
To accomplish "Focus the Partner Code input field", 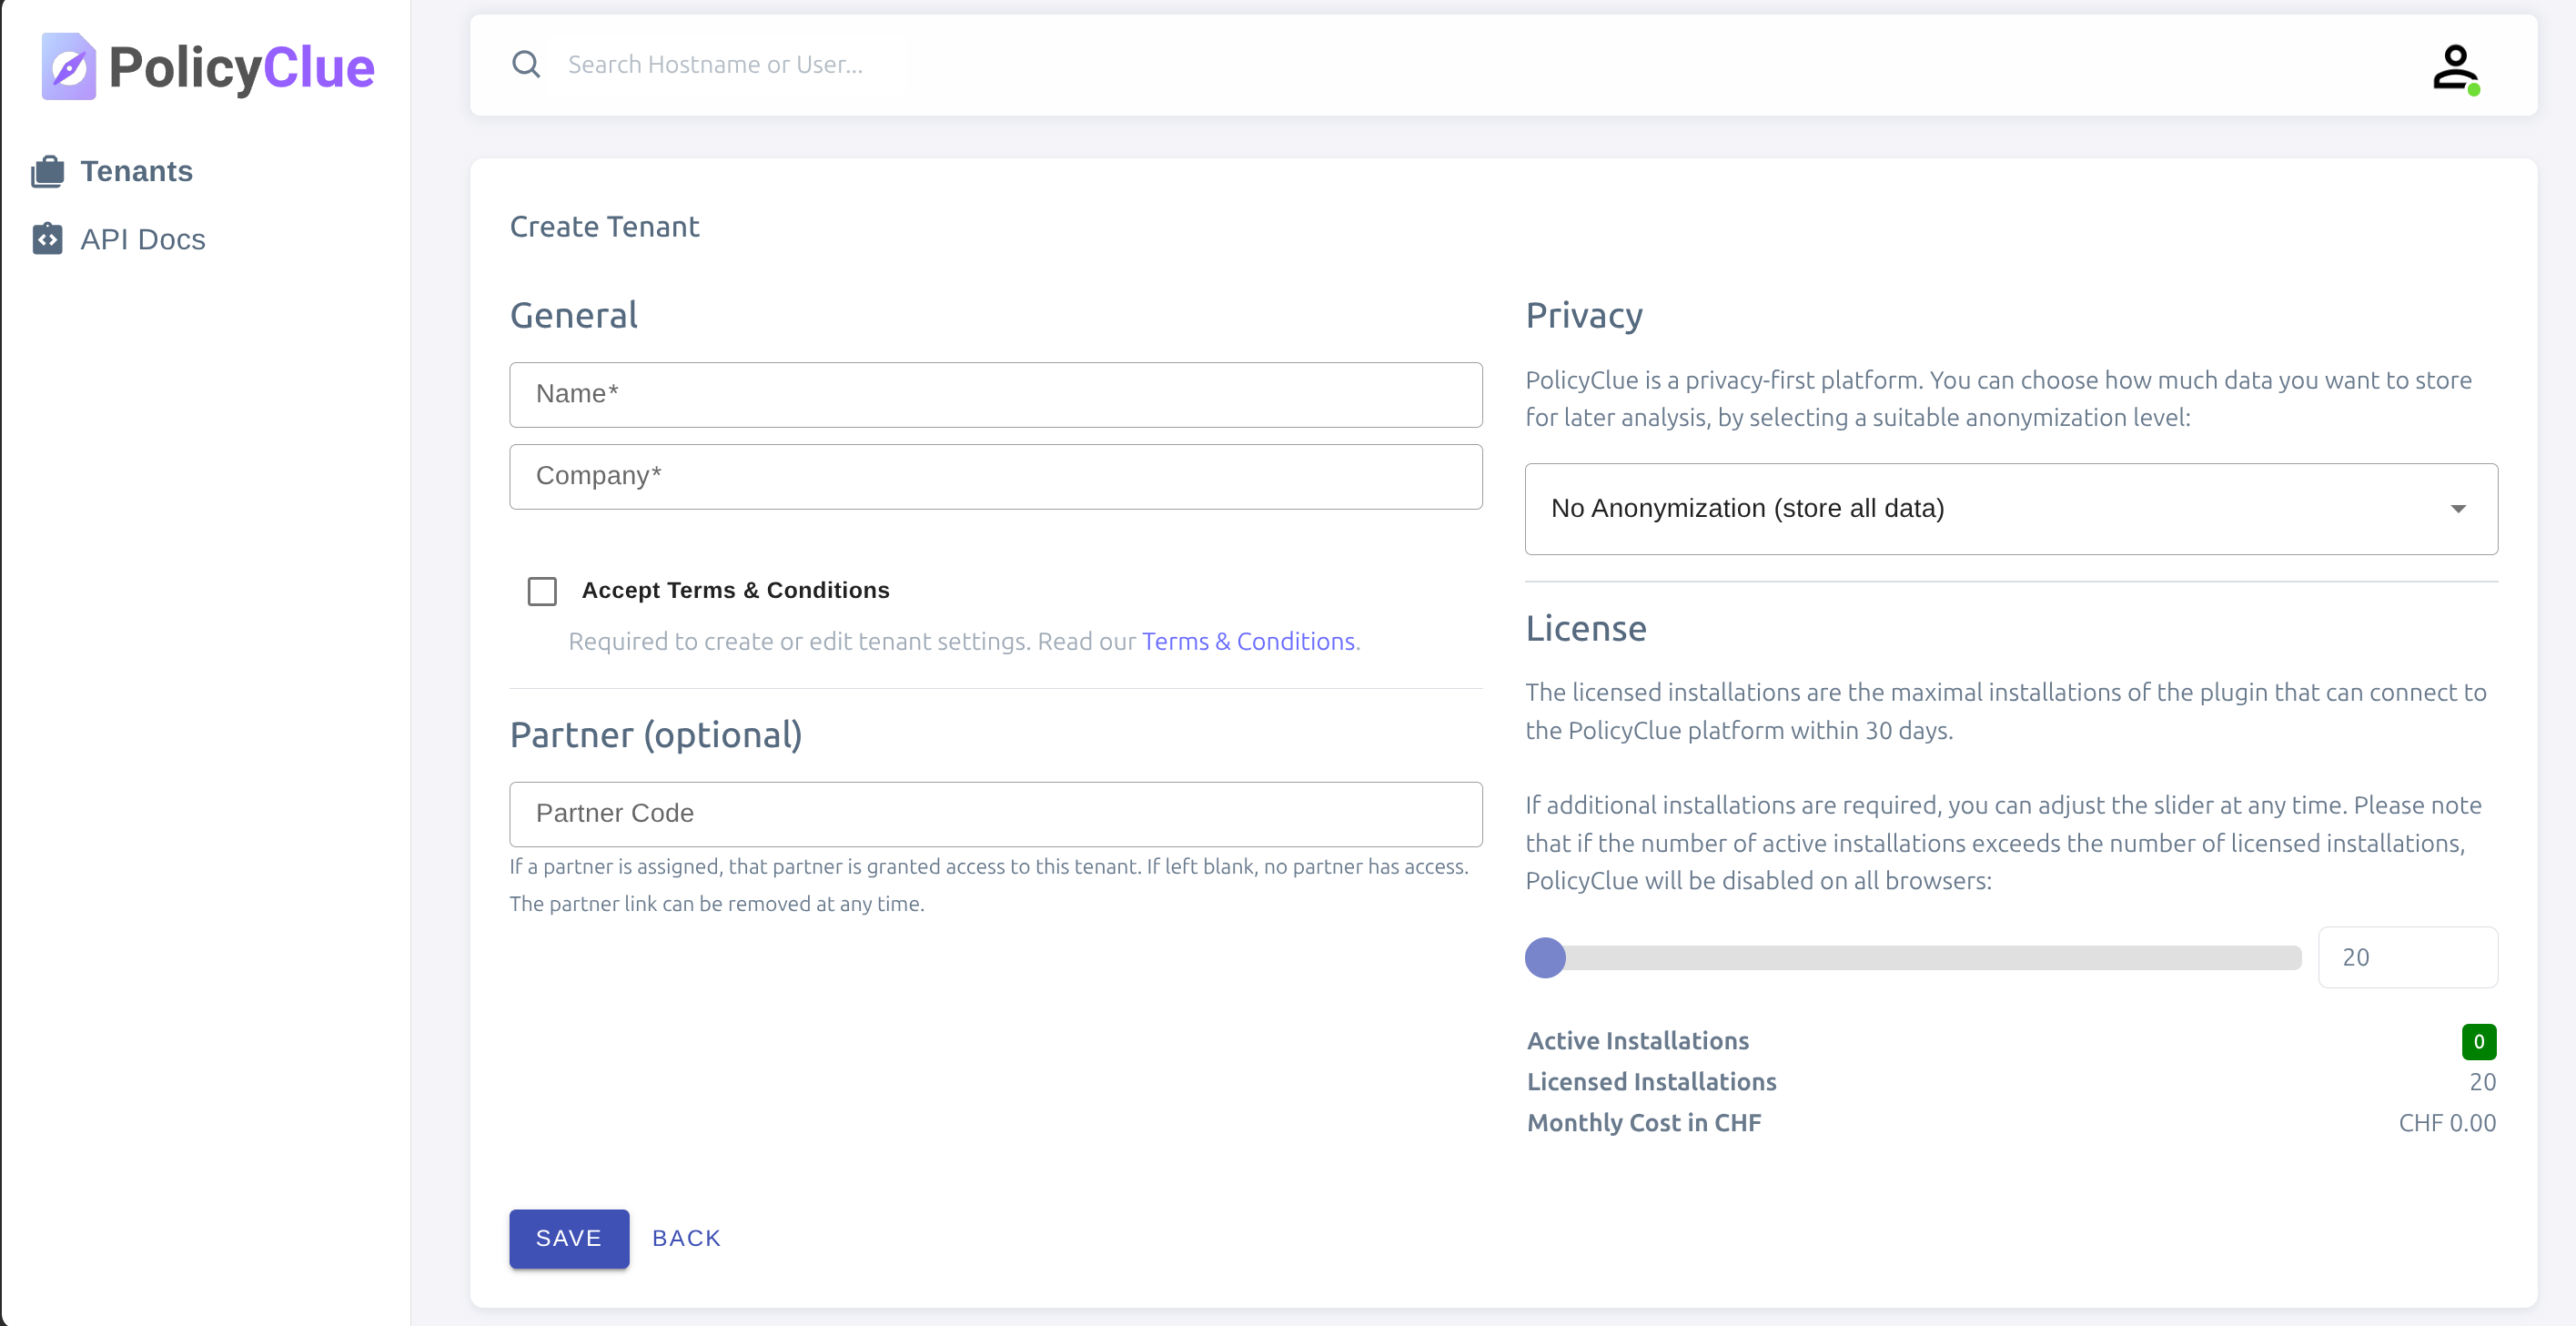I will pos(996,815).
